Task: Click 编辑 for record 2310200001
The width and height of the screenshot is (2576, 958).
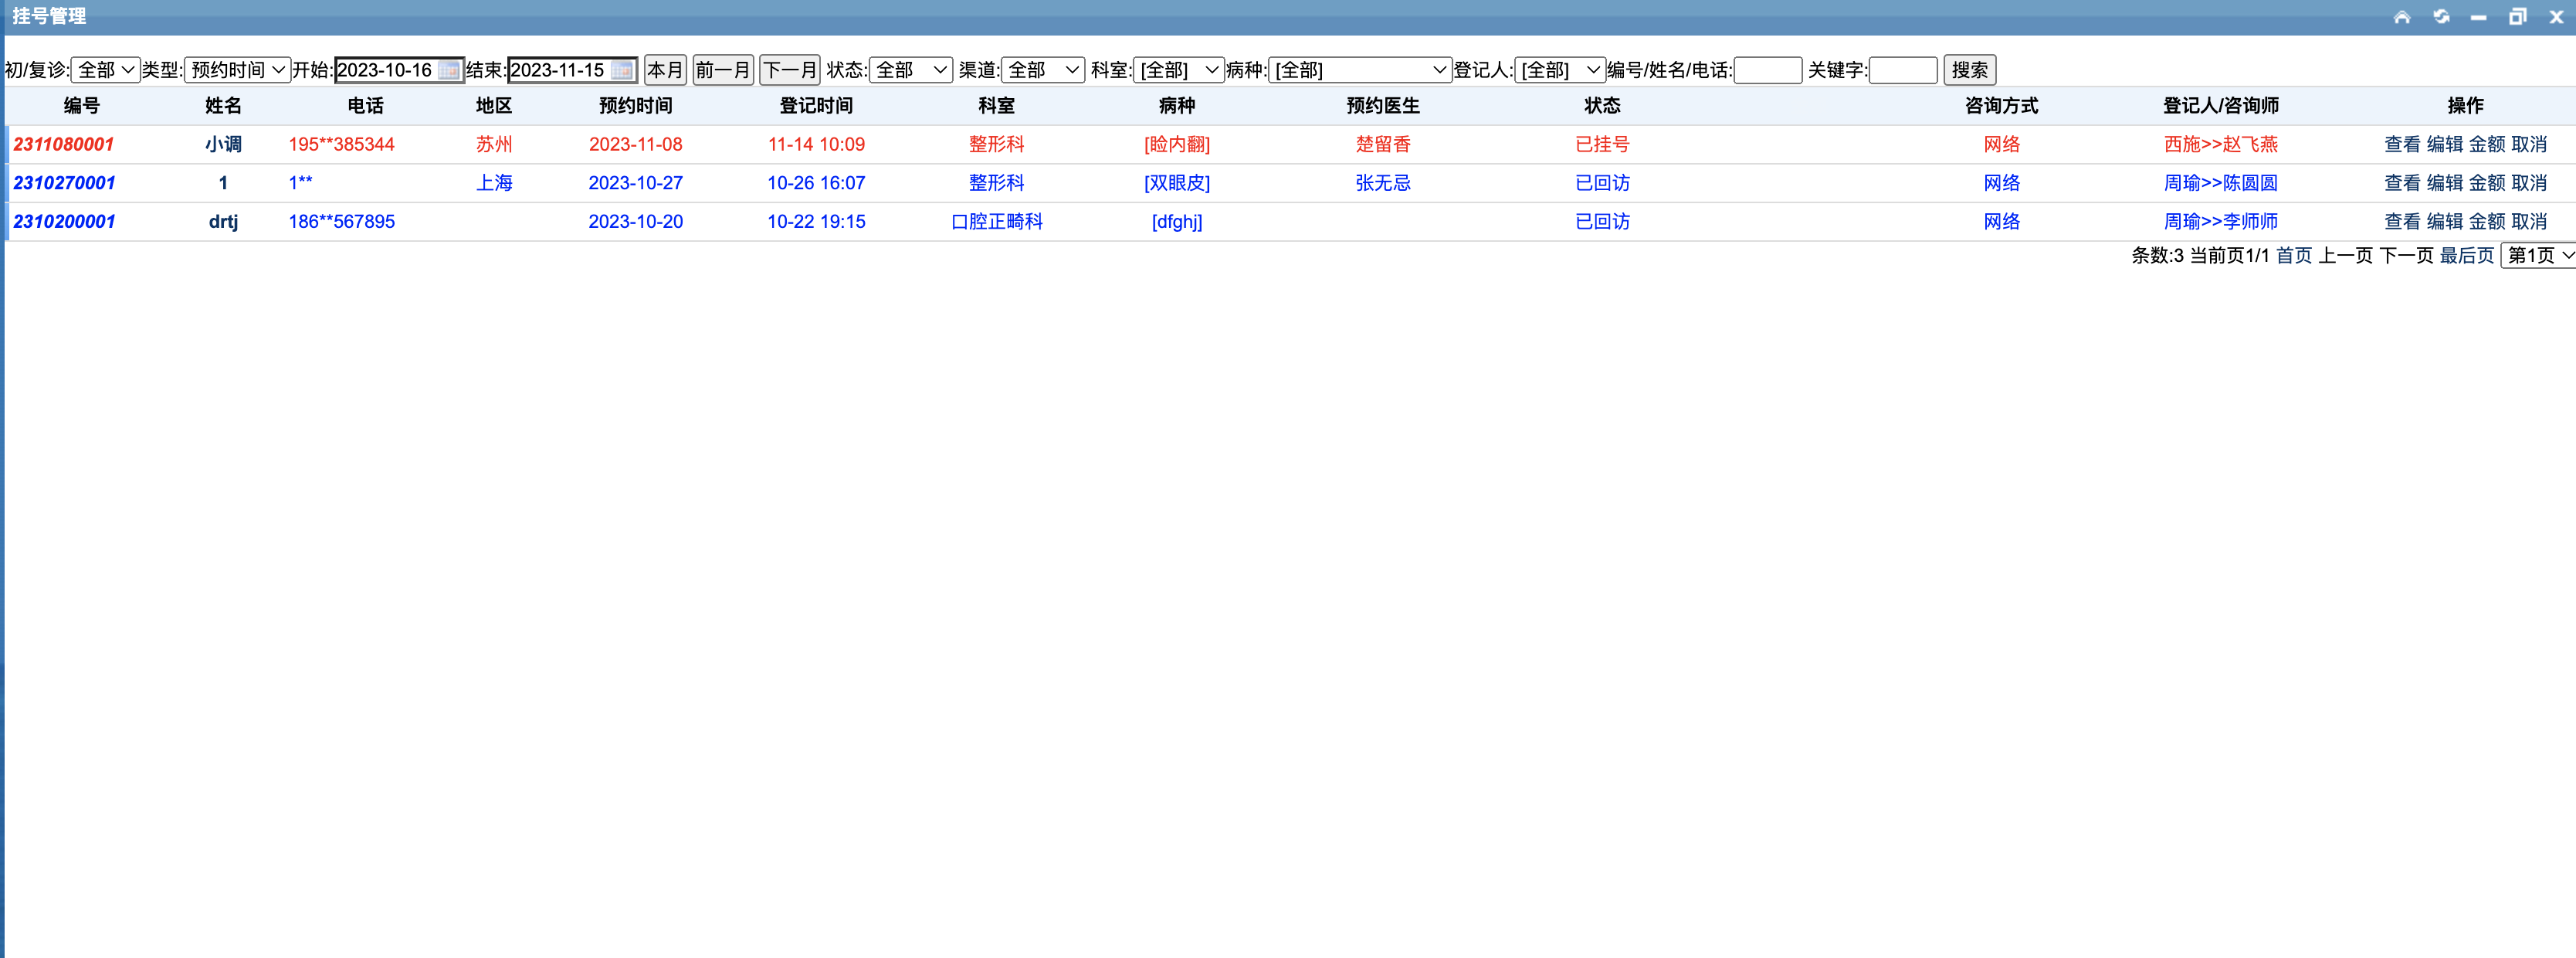Action: tap(2444, 222)
